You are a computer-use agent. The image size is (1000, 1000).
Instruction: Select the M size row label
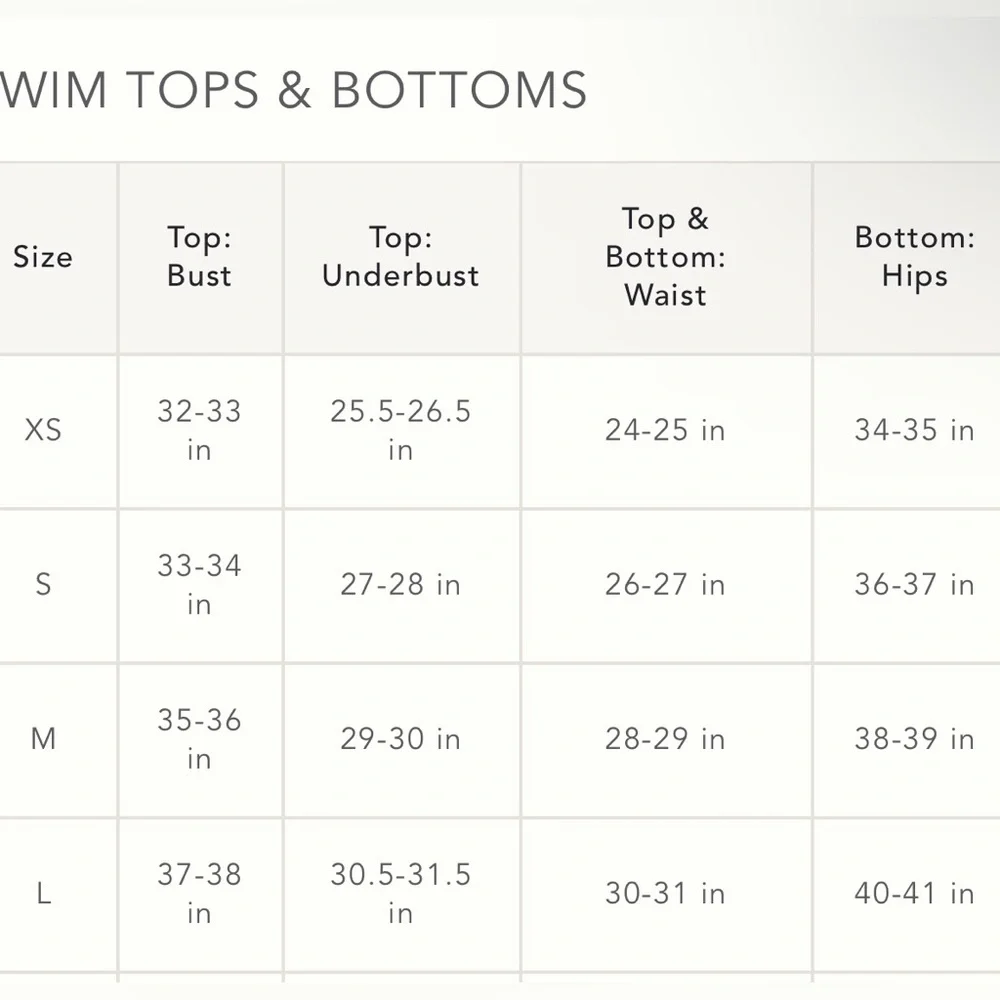(43, 739)
